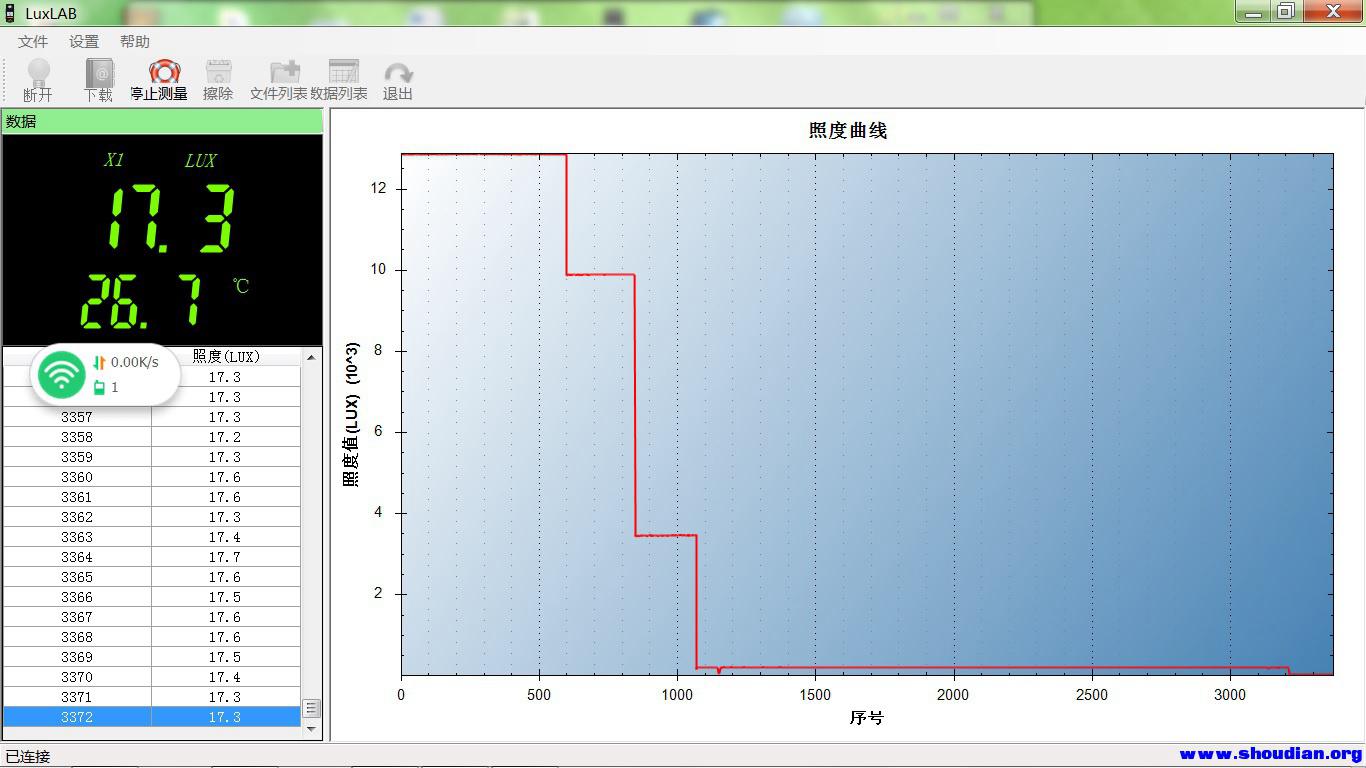
Task: Click the 照度(LUX) column header
Action: tap(226, 356)
